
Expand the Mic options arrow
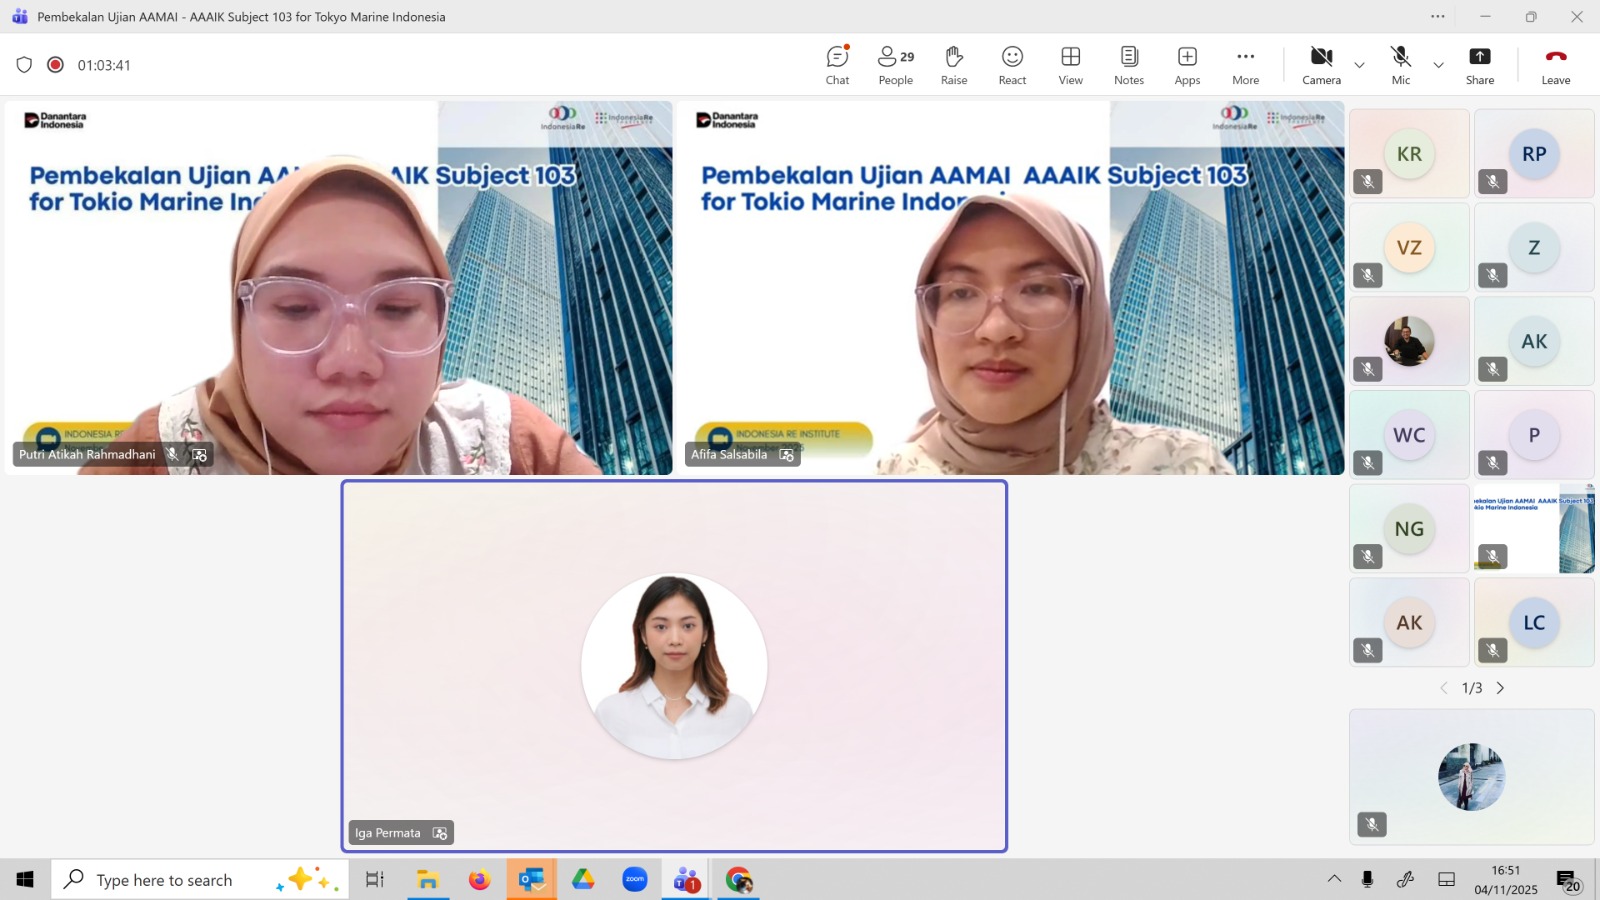coord(1438,65)
